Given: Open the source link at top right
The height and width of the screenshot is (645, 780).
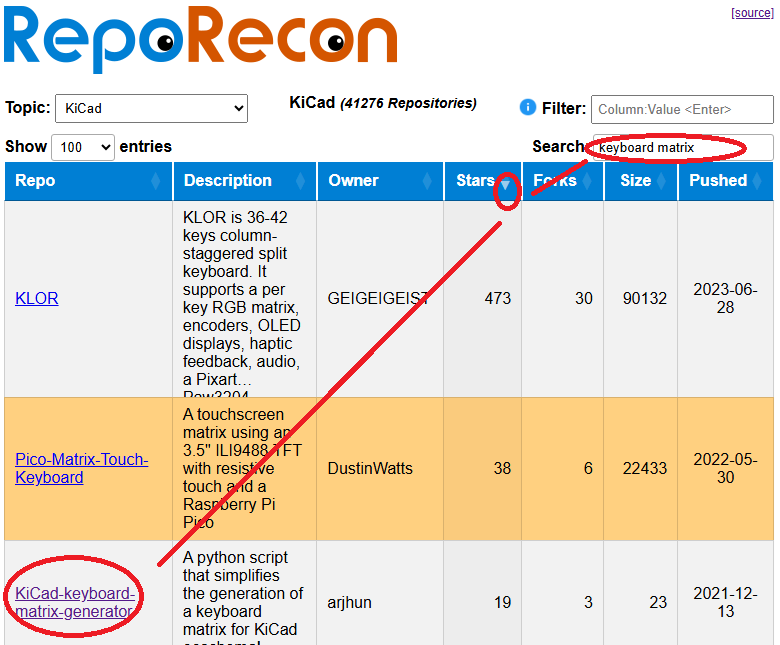Looking at the screenshot, I should [x=752, y=13].
